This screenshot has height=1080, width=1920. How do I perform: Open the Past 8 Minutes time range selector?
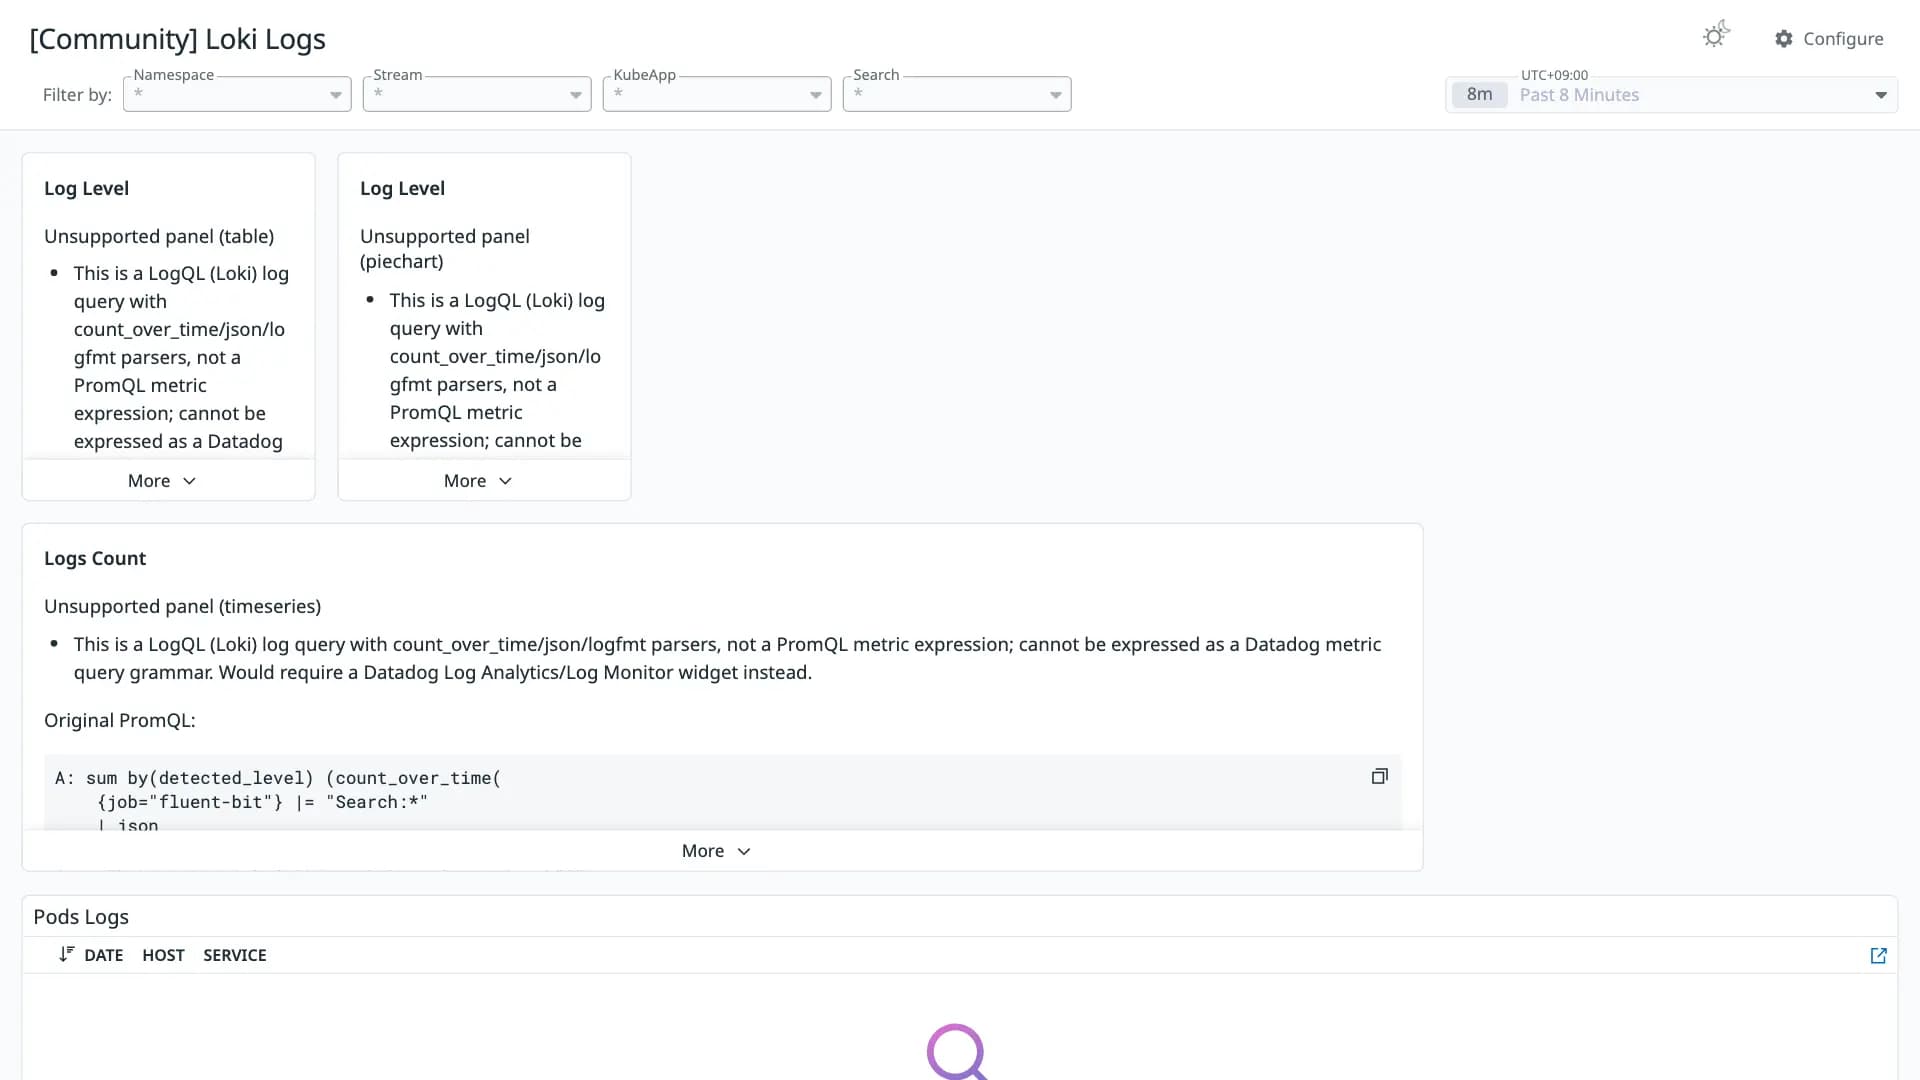point(1671,95)
